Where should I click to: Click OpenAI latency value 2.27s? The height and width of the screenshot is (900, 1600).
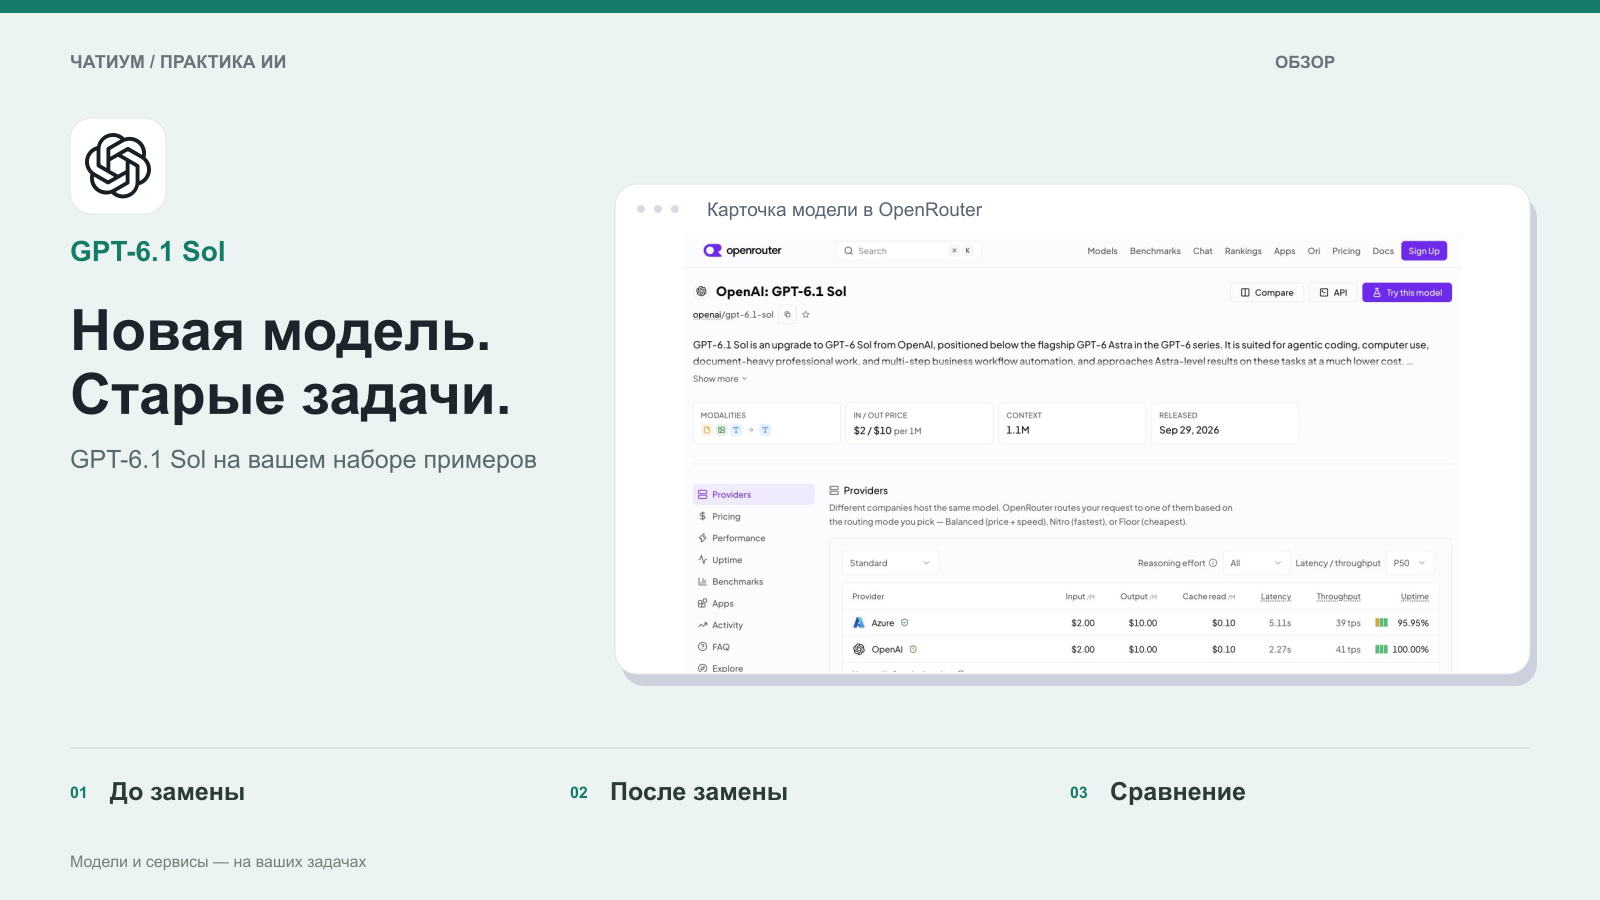1280,650
